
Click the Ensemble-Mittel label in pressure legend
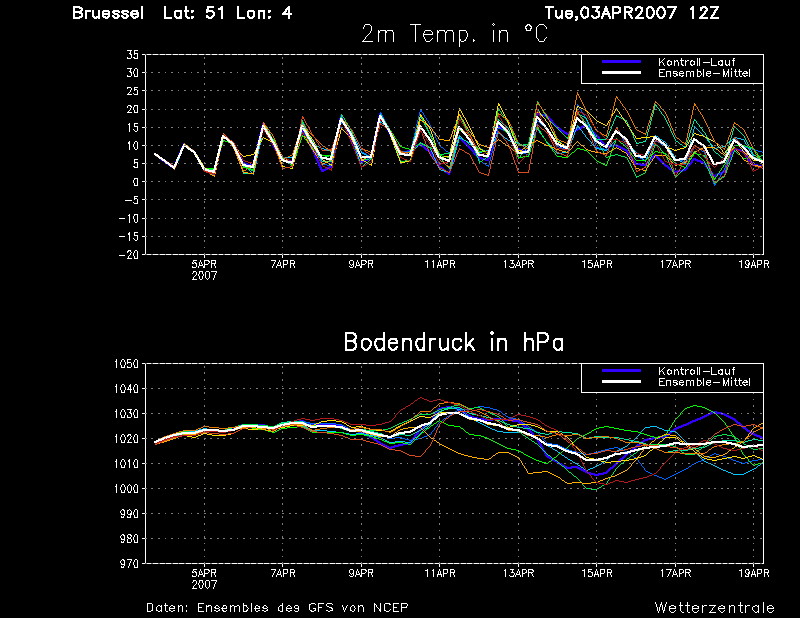704,382
